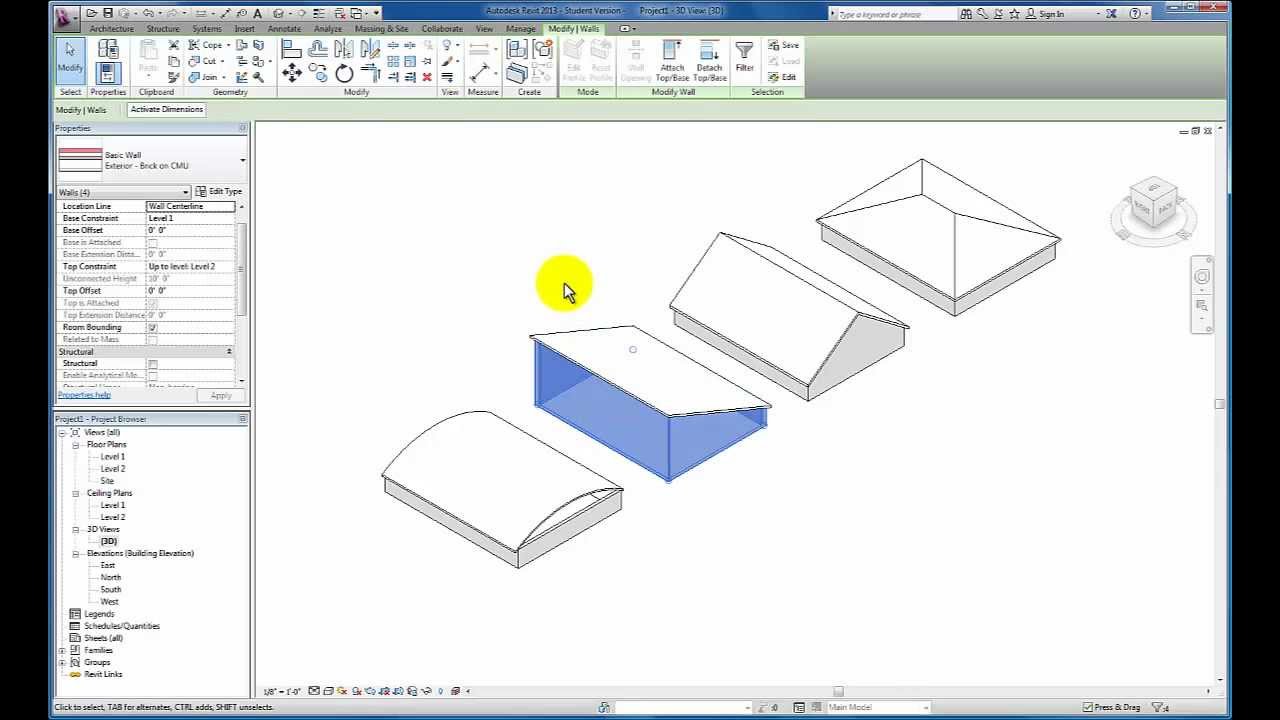Screen dimensions: 1280x720
Task: Click the red Delete X icon
Action: 427,77
